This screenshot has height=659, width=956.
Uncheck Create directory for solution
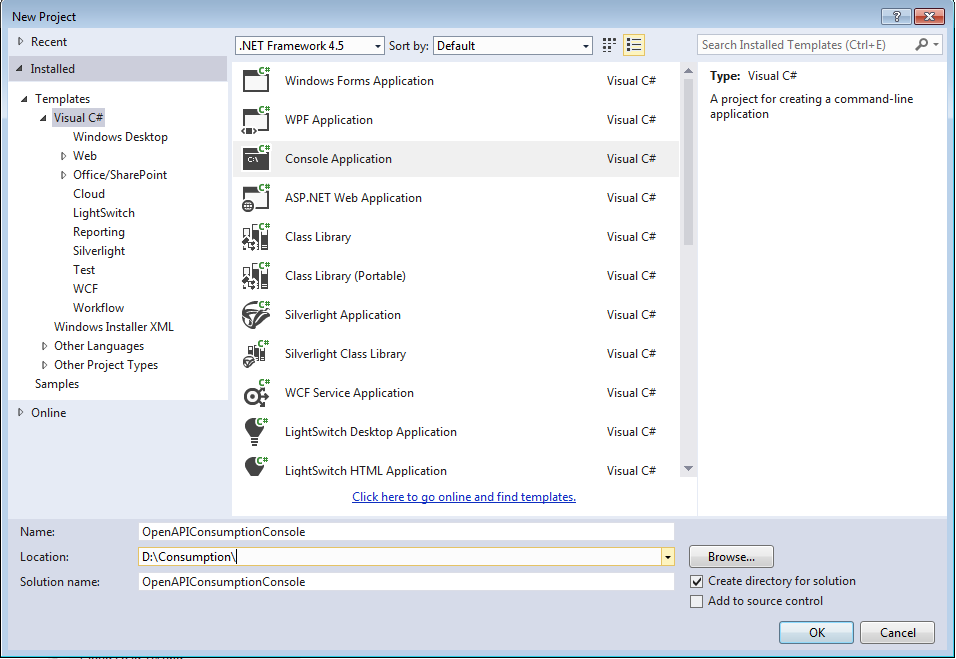click(x=697, y=581)
